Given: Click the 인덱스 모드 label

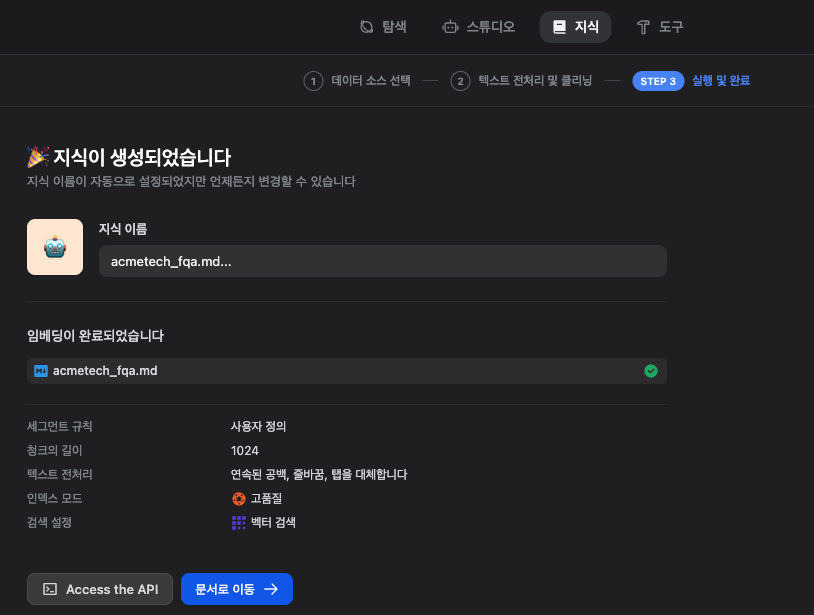Looking at the screenshot, I should (55, 499).
